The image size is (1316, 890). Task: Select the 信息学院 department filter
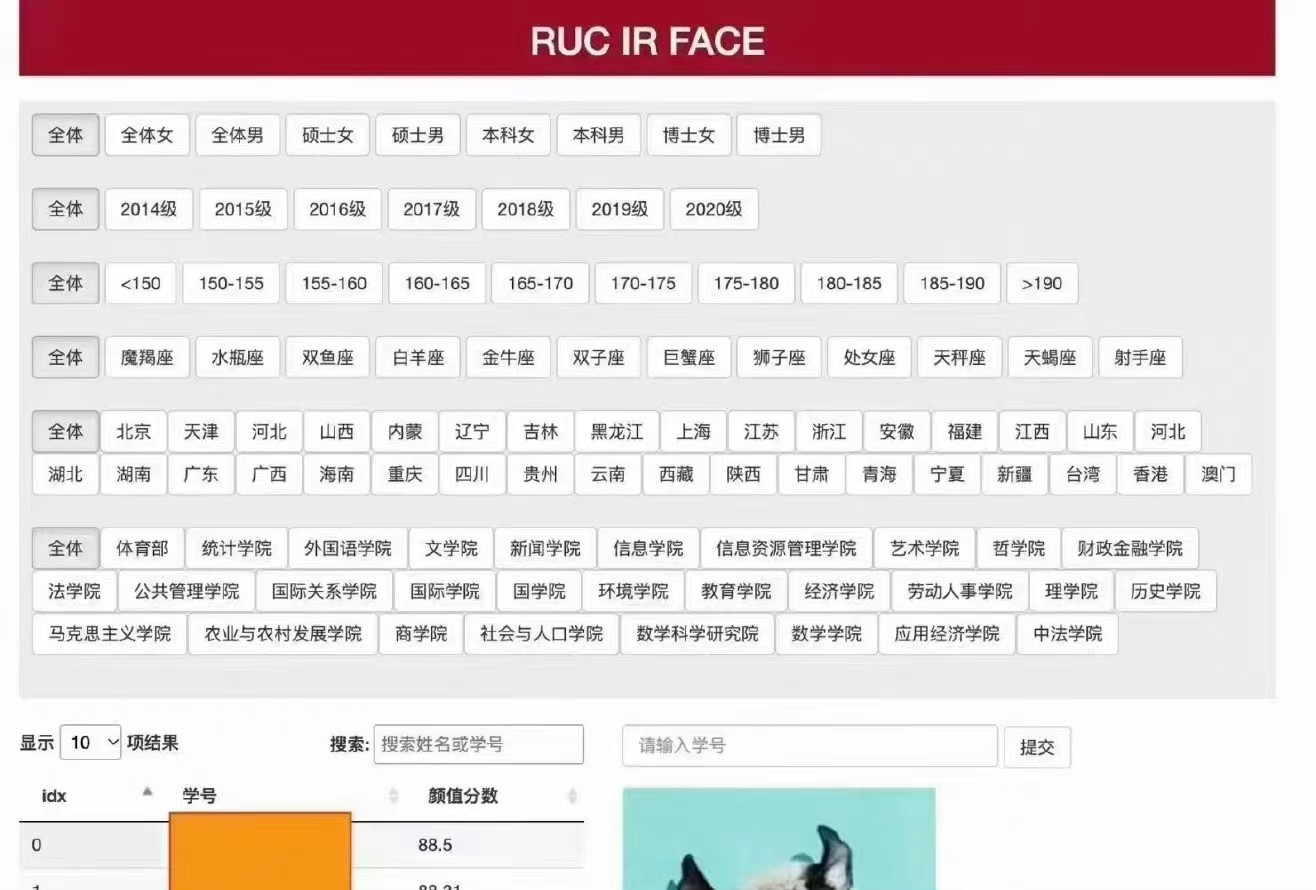[647, 548]
